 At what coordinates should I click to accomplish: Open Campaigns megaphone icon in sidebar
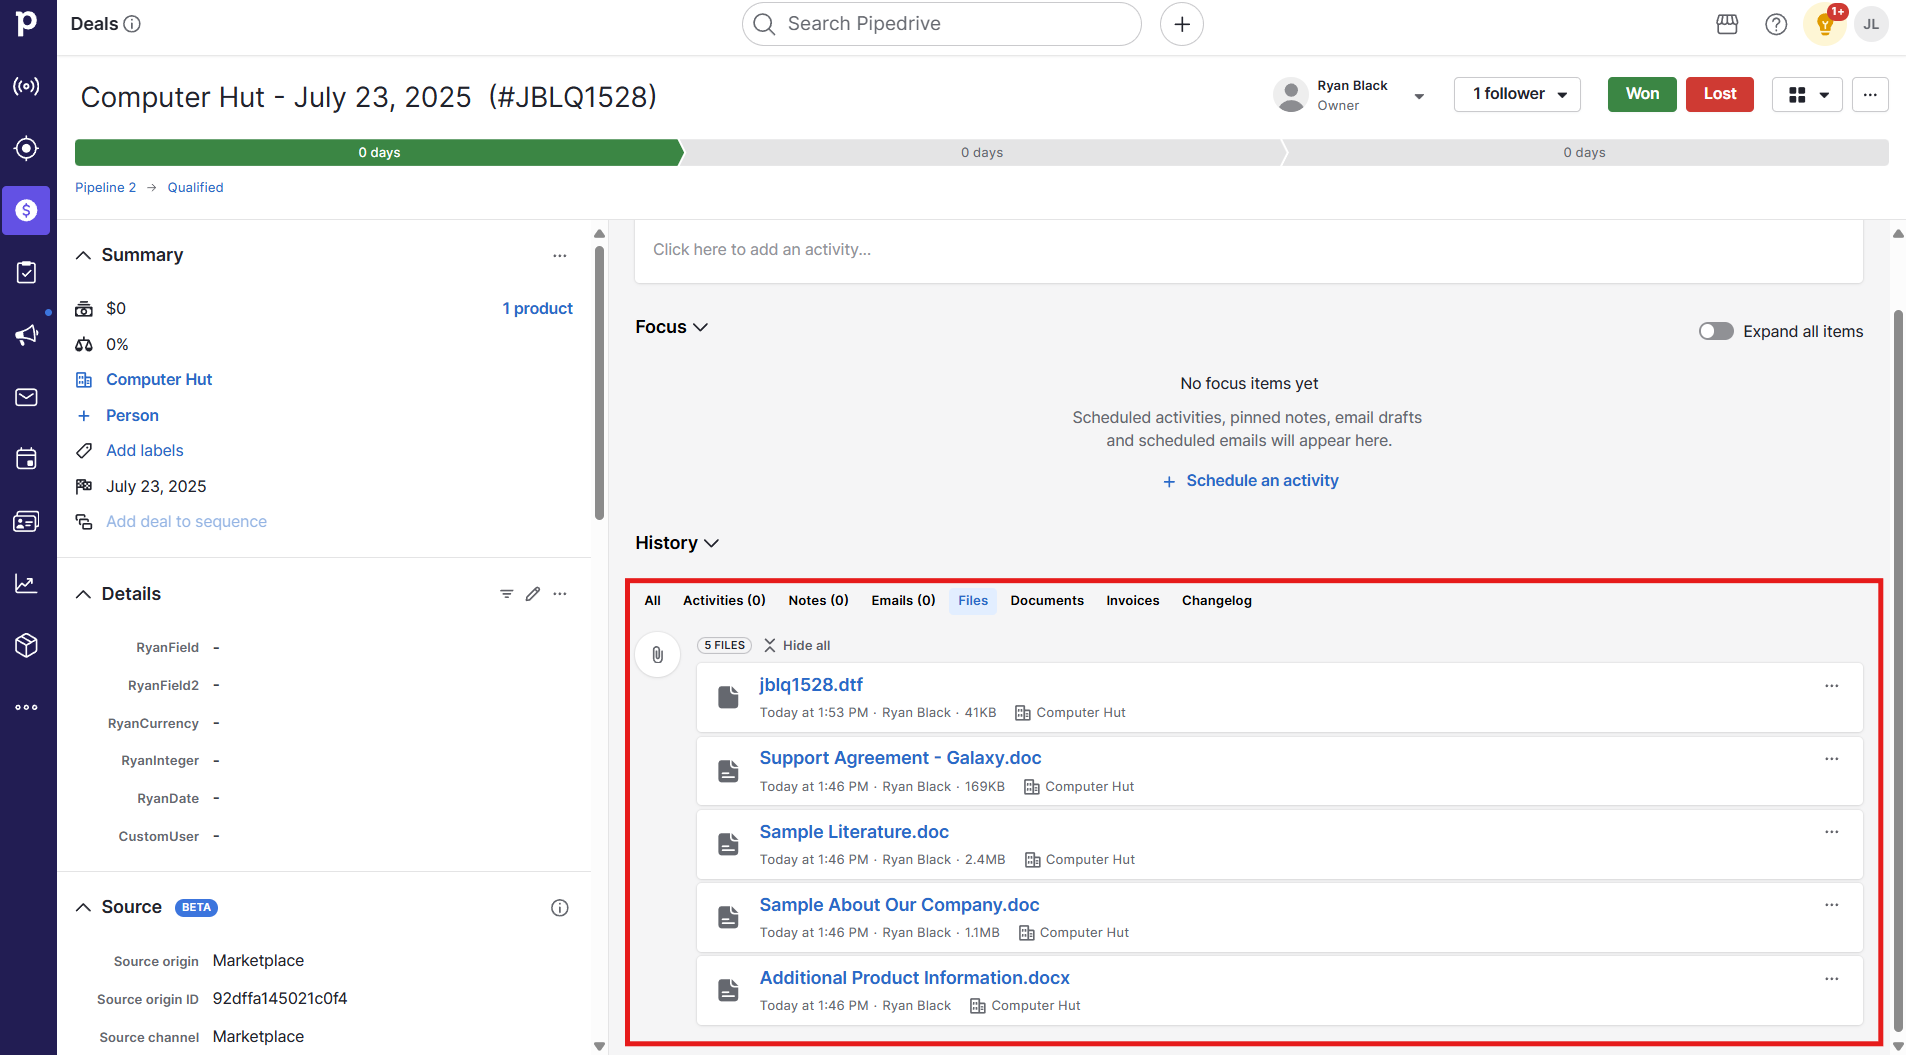pyautogui.click(x=27, y=335)
